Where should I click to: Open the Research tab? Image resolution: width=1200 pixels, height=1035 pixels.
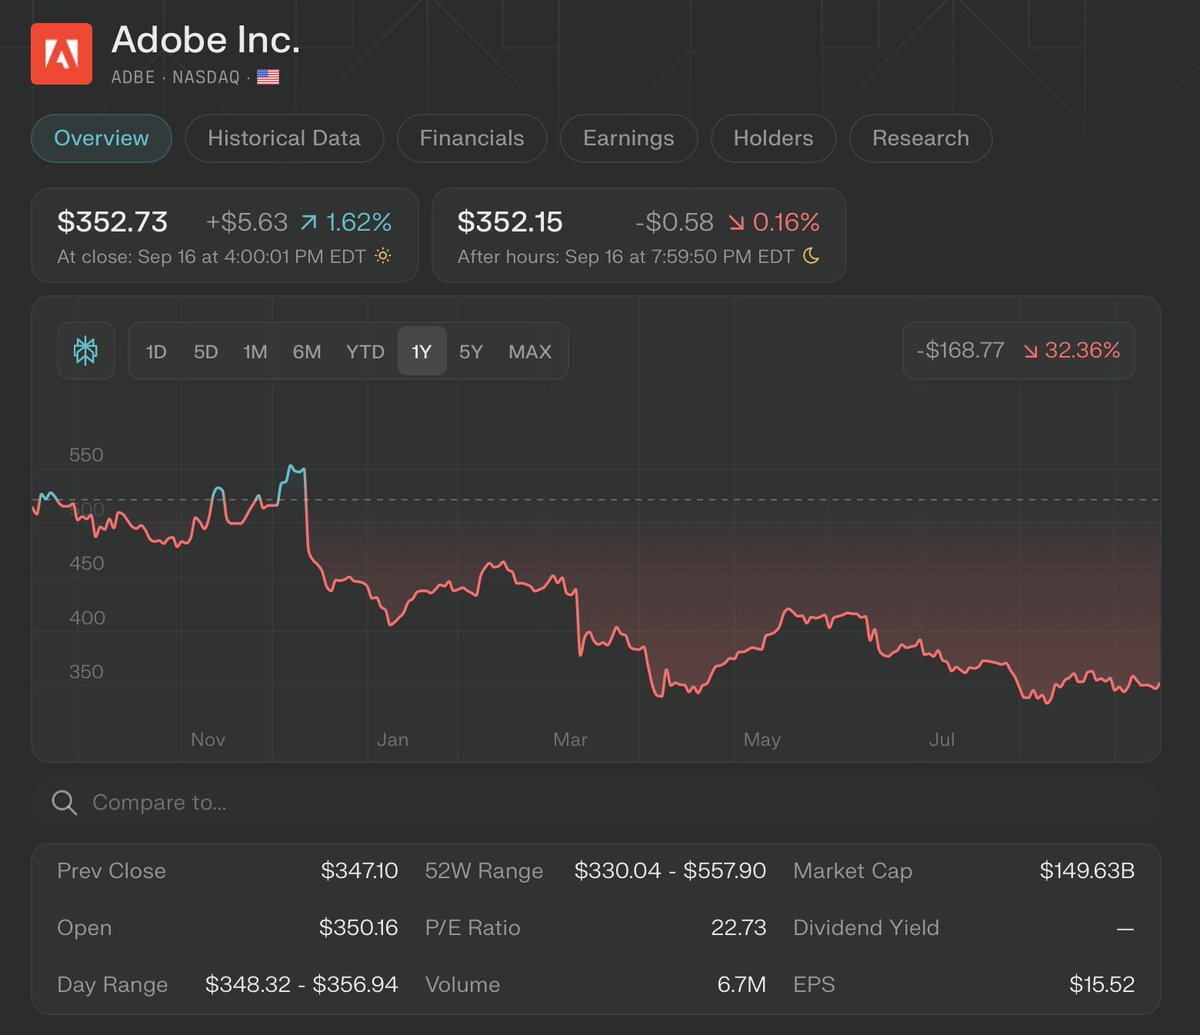coord(920,138)
